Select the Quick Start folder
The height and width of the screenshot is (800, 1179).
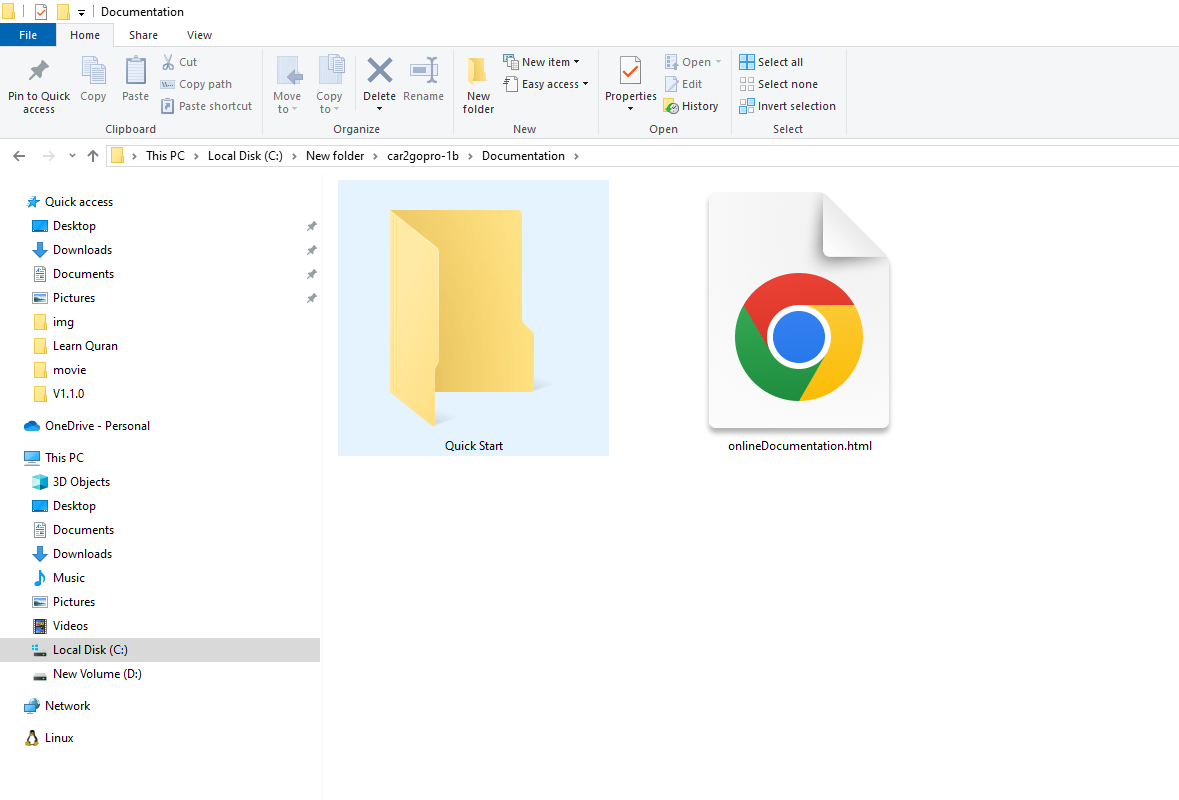click(473, 317)
